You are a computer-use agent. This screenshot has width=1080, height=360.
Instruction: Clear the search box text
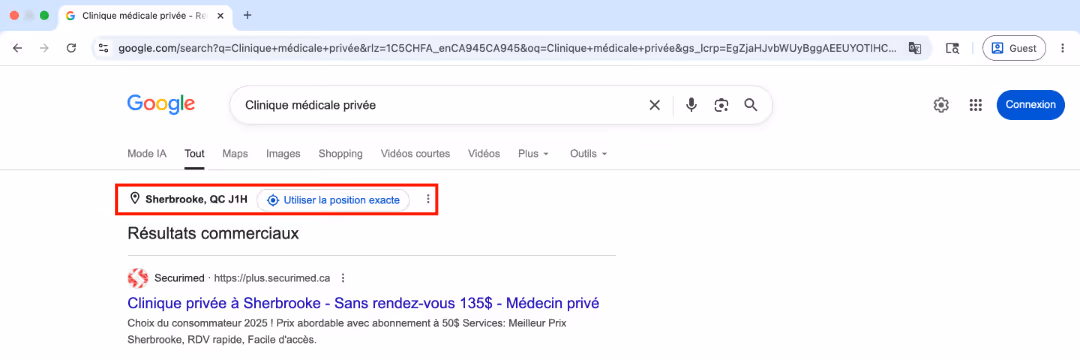pyautogui.click(x=654, y=105)
